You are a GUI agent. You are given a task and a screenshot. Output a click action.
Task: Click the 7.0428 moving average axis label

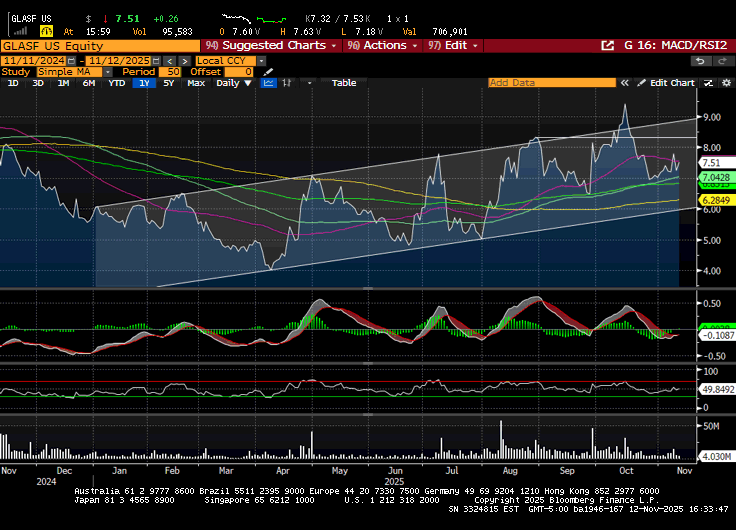click(x=716, y=177)
